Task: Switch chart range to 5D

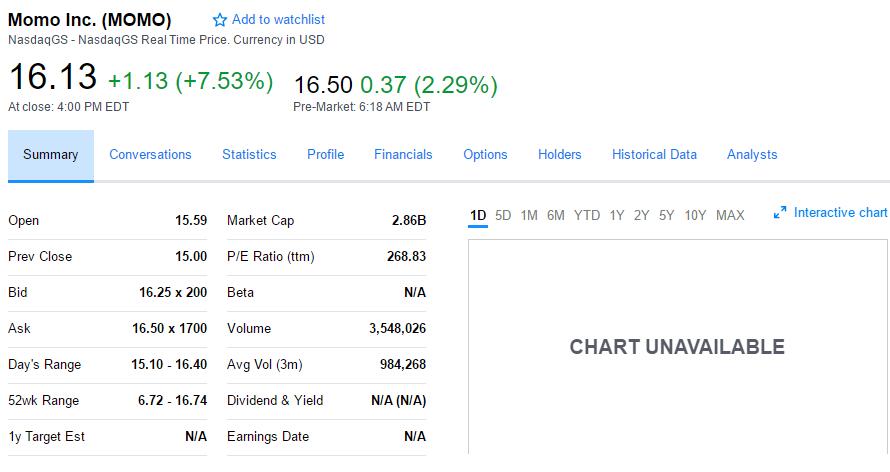Action: coord(503,215)
